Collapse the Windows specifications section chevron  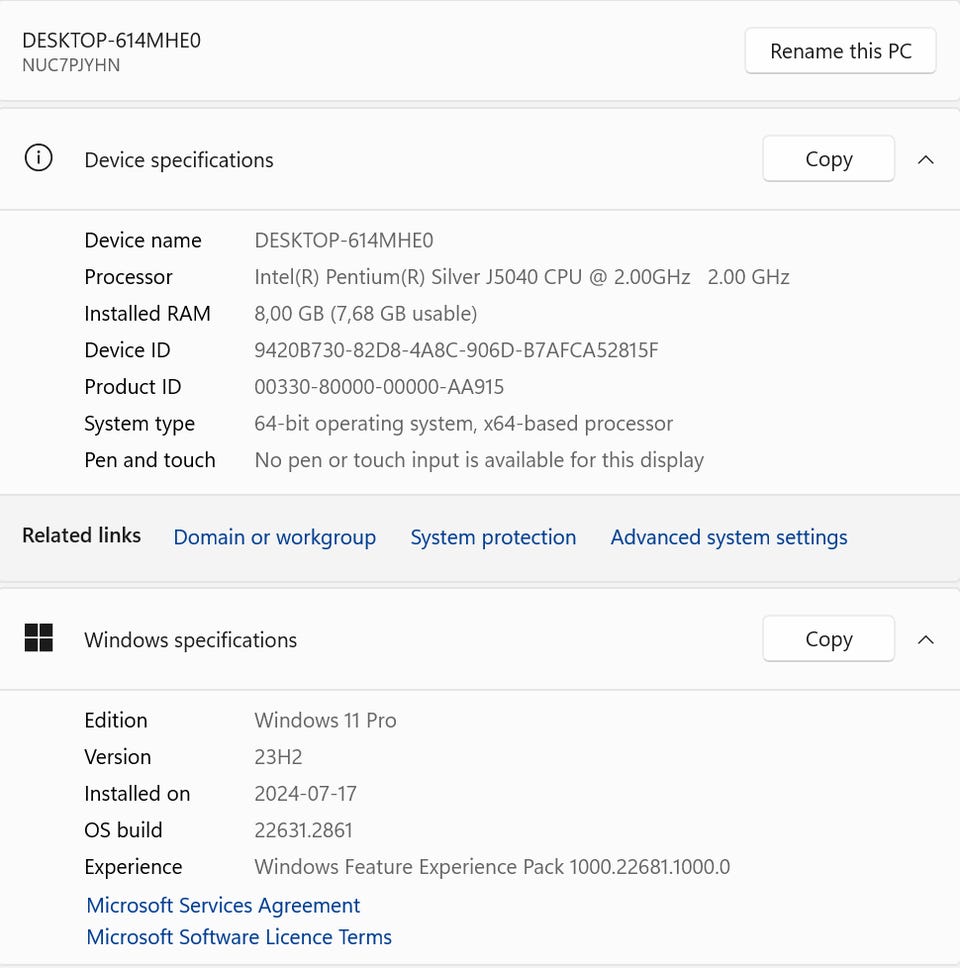tap(926, 639)
